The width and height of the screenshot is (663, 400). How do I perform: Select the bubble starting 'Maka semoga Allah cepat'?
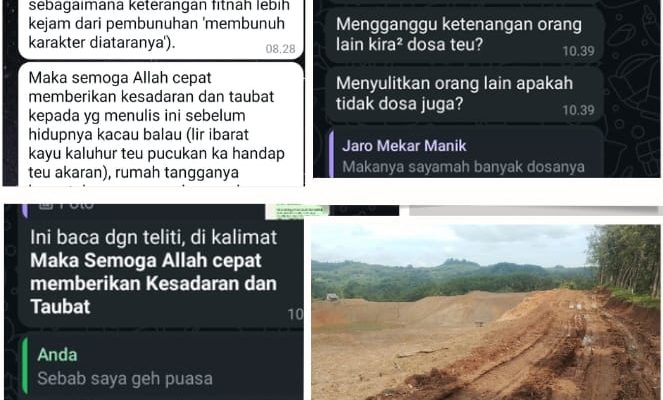pyautogui.click(x=161, y=124)
